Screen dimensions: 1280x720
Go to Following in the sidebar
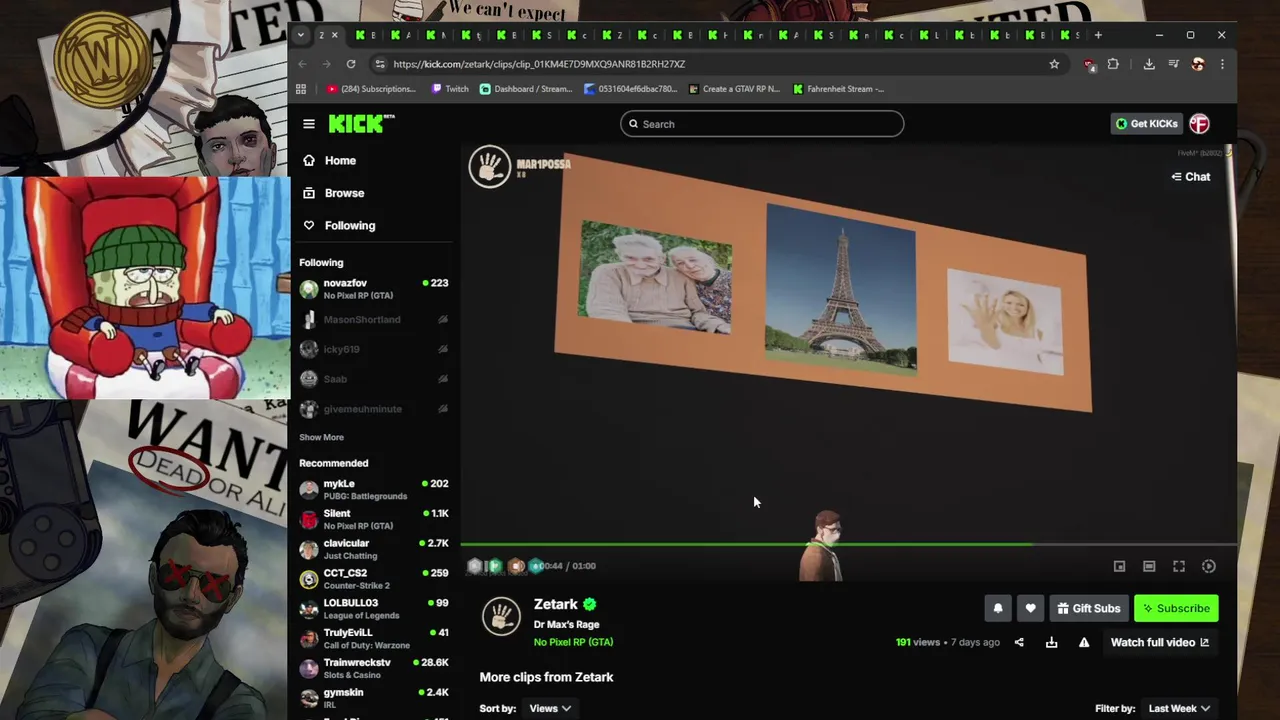coord(350,225)
